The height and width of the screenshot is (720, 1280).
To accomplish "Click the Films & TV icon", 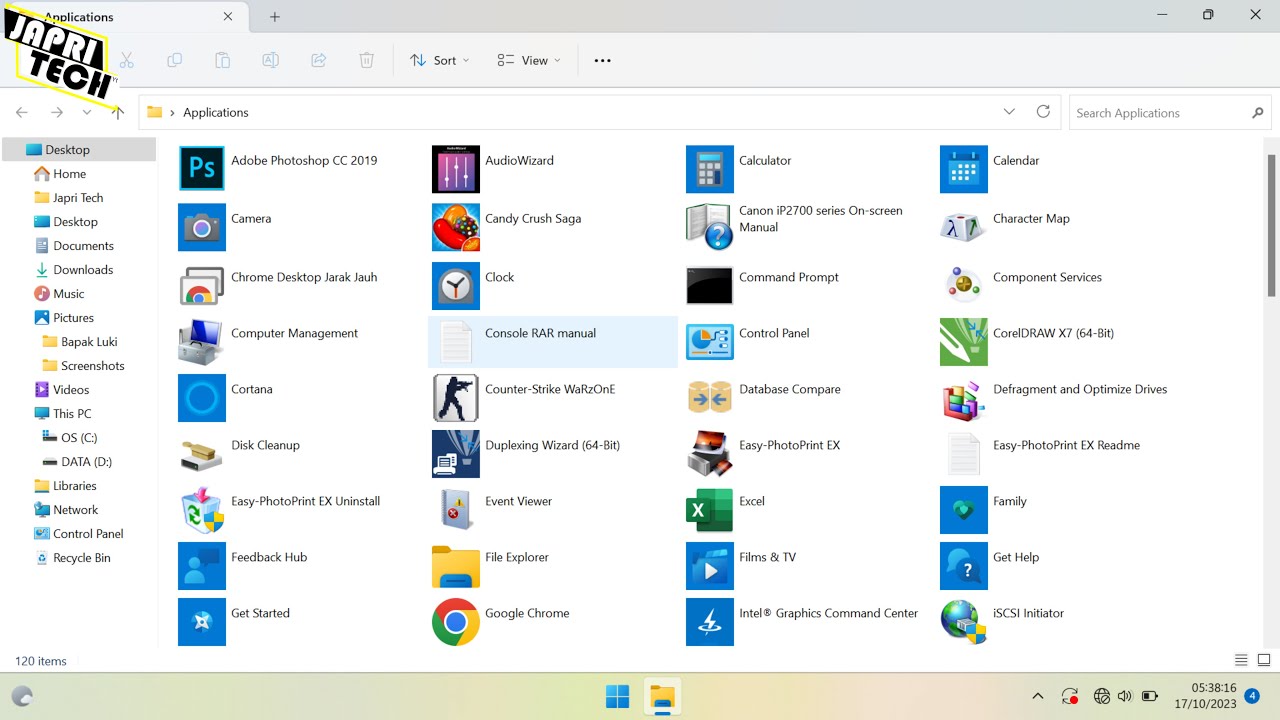I will pyautogui.click(x=710, y=566).
